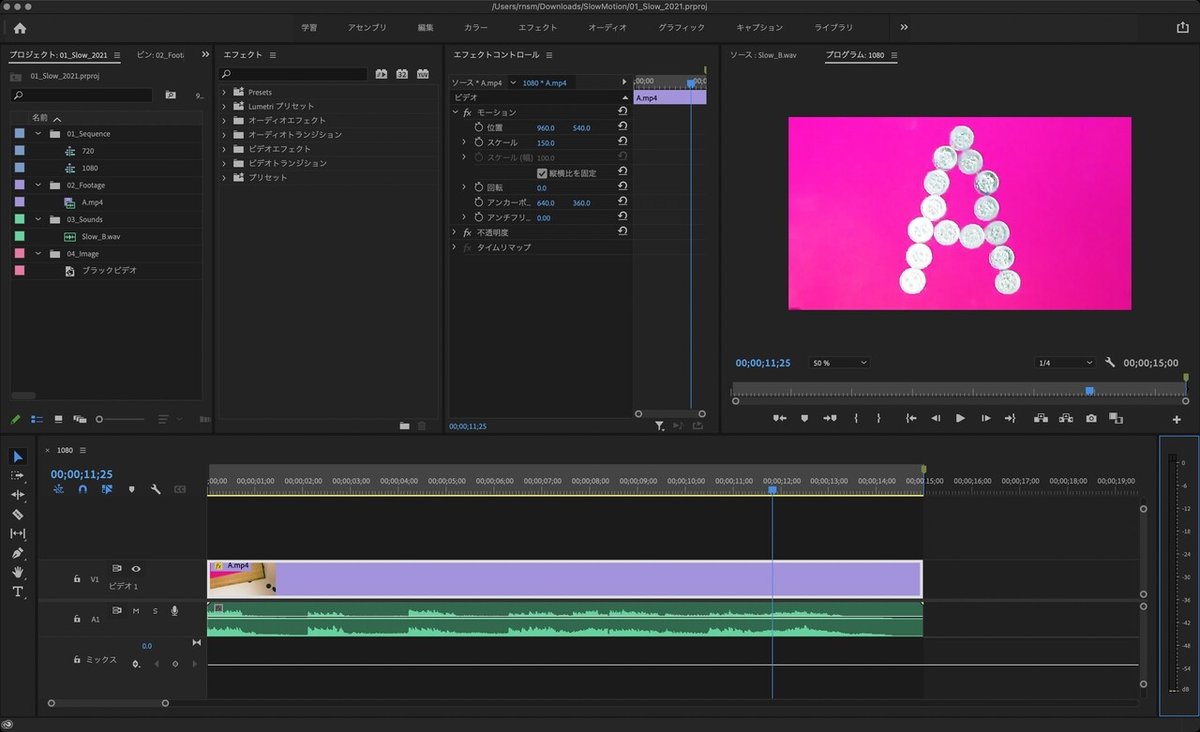Expand the オーディオトランジション folder
The image size is (1200, 732).
[224, 135]
